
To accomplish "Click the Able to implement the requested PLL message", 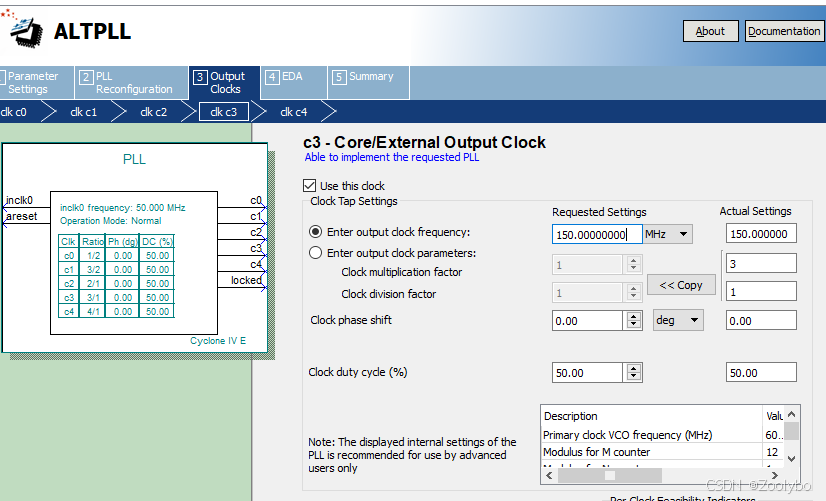I will [x=392, y=157].
